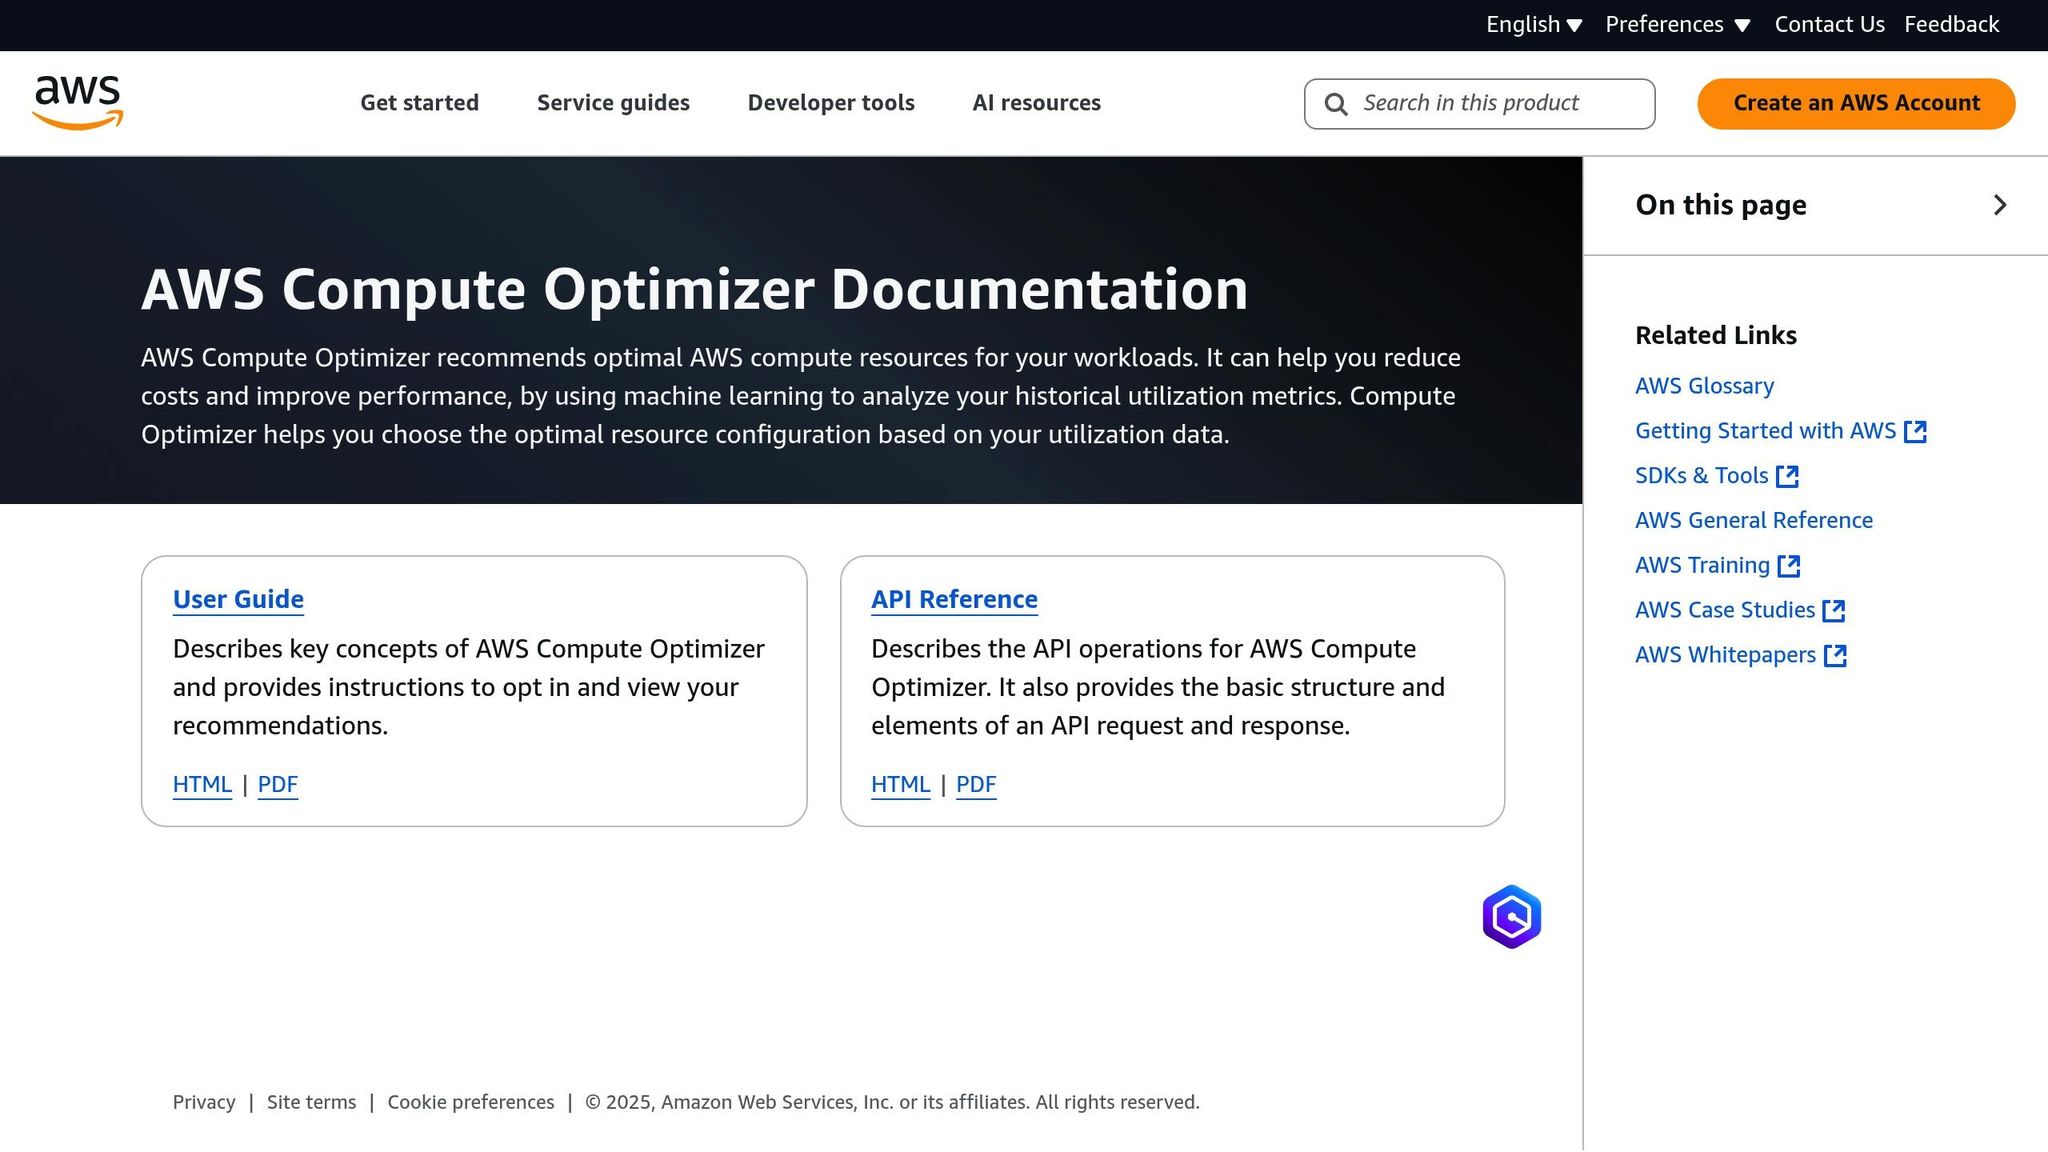Open the AI resources menu
Image resolution: width=2048 pixels, height=1152 pixels.
(x=1036, y=103)
